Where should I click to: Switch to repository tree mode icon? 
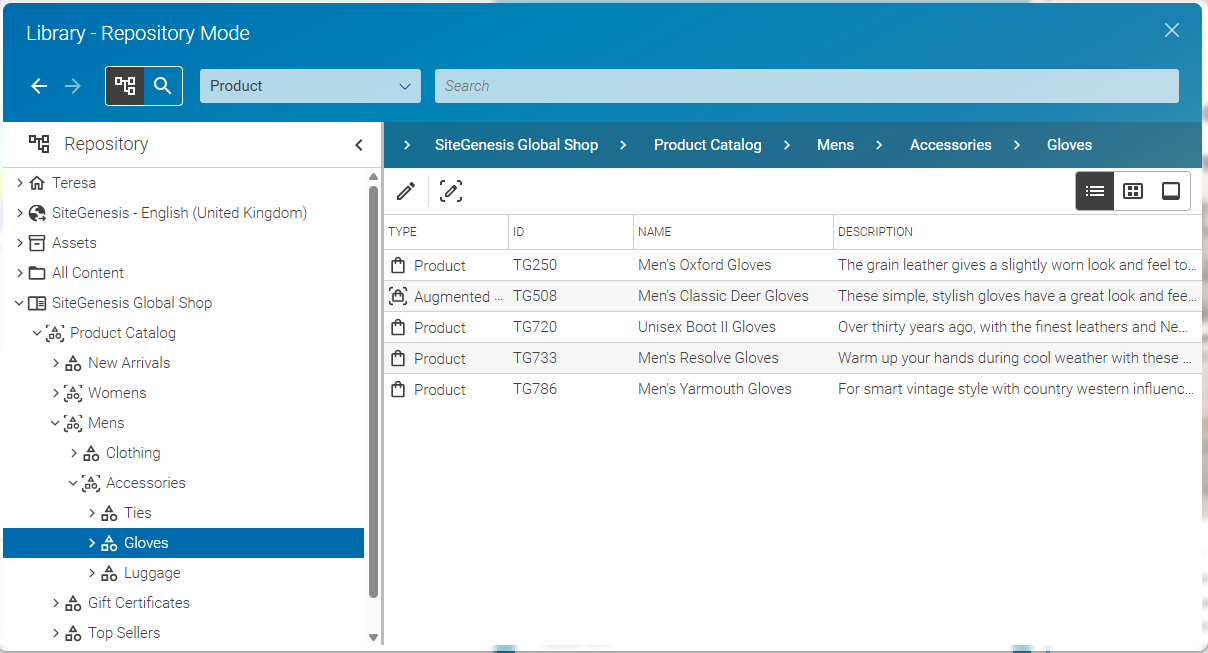click(125, 86)
